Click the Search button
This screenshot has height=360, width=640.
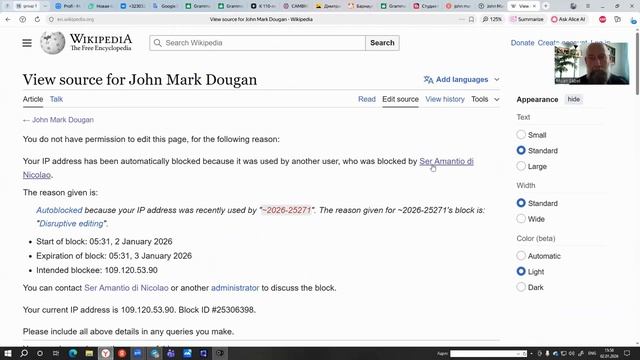382,43
